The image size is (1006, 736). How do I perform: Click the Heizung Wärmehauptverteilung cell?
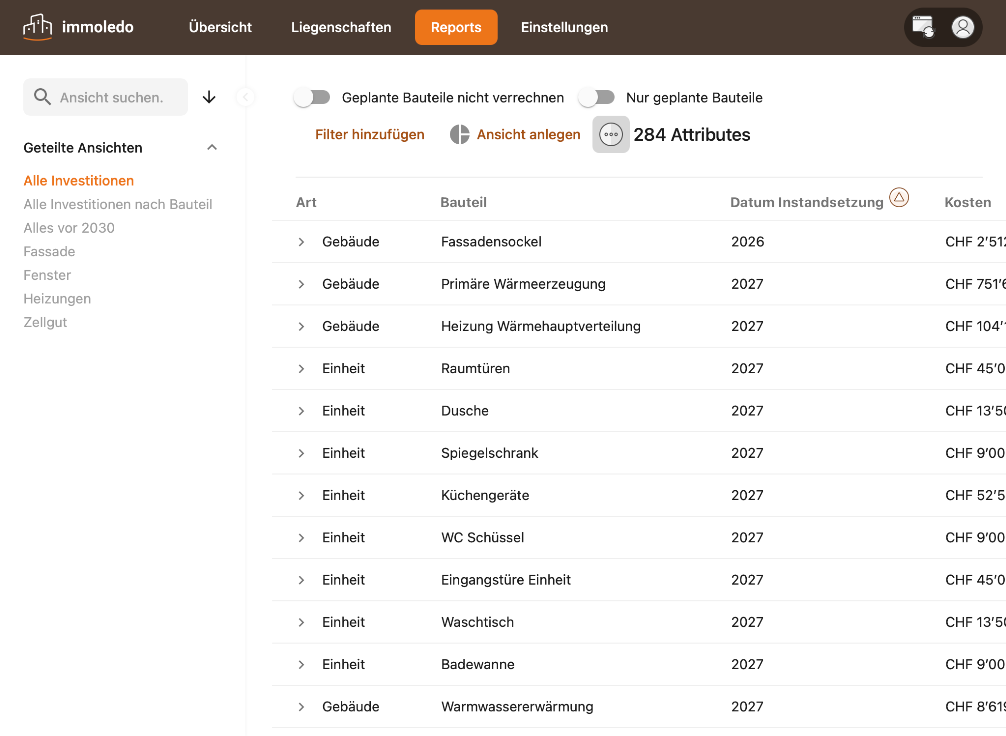point(541,327)
